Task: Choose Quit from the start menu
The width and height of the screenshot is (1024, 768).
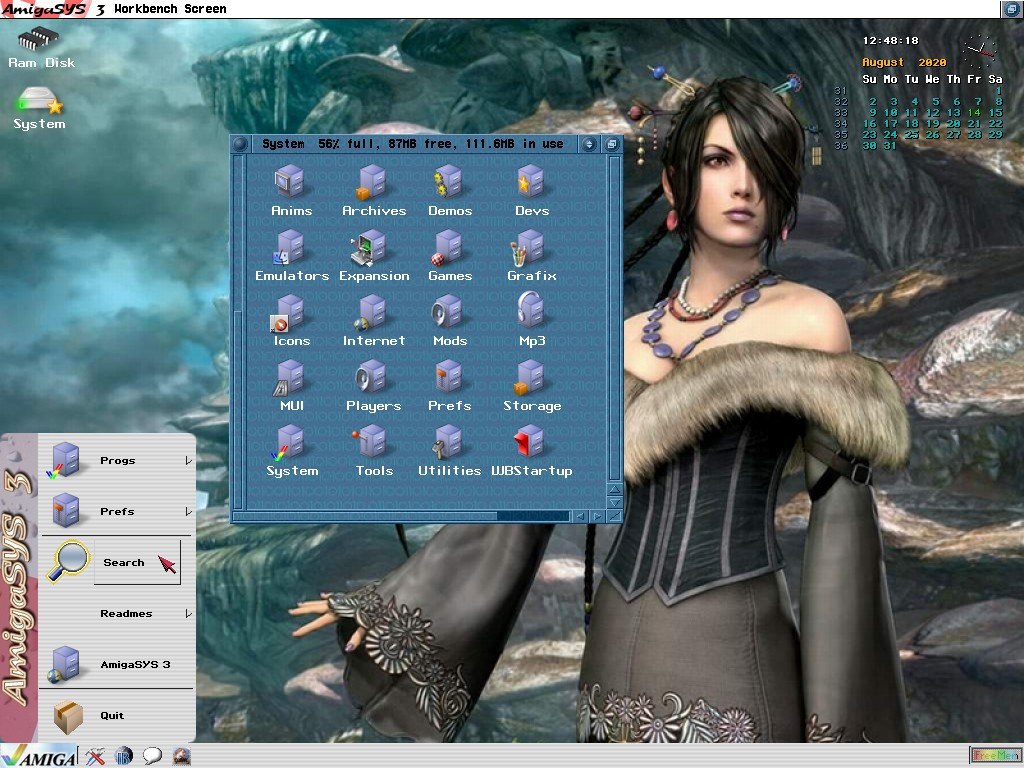Action: (x=111, y=716)
